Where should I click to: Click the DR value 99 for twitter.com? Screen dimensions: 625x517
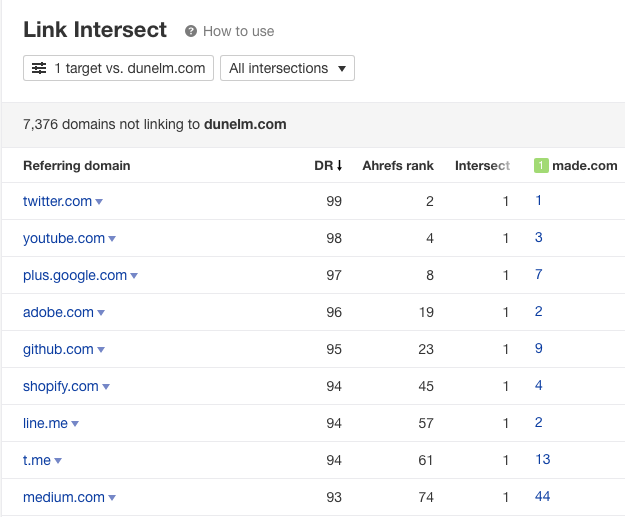(334, 201)
